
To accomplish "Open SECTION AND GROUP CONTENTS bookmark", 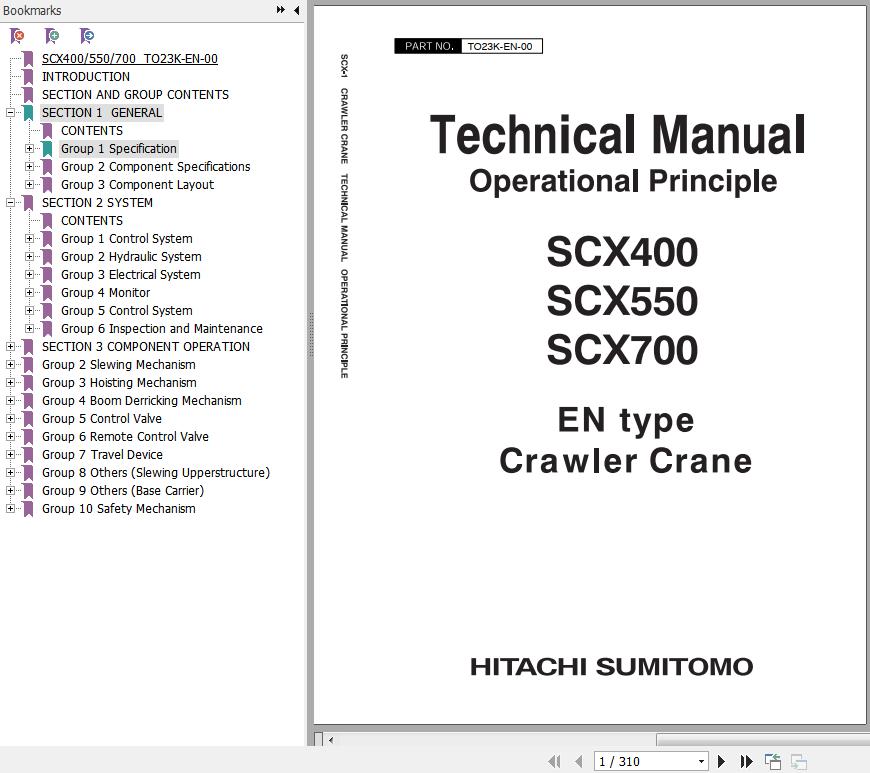I will pos(135,95).
